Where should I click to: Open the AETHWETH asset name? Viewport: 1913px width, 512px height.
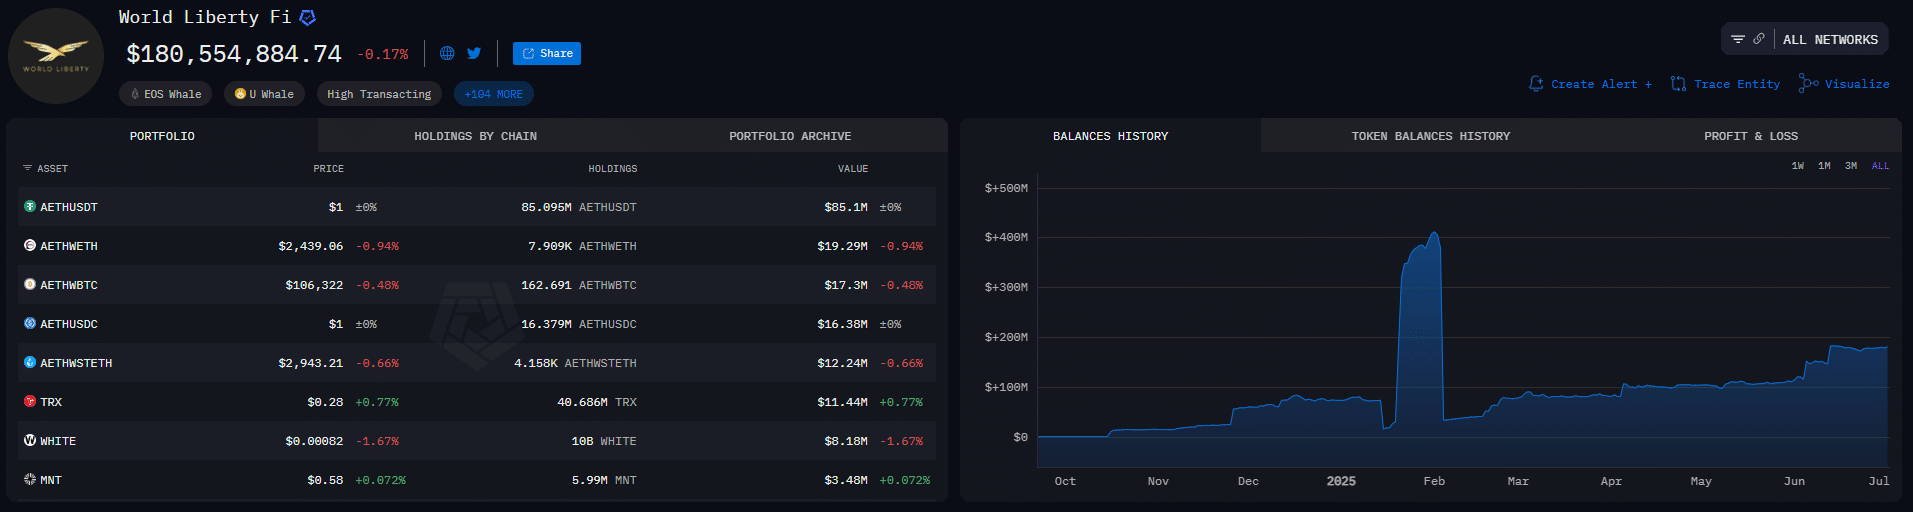click(69, 246)
